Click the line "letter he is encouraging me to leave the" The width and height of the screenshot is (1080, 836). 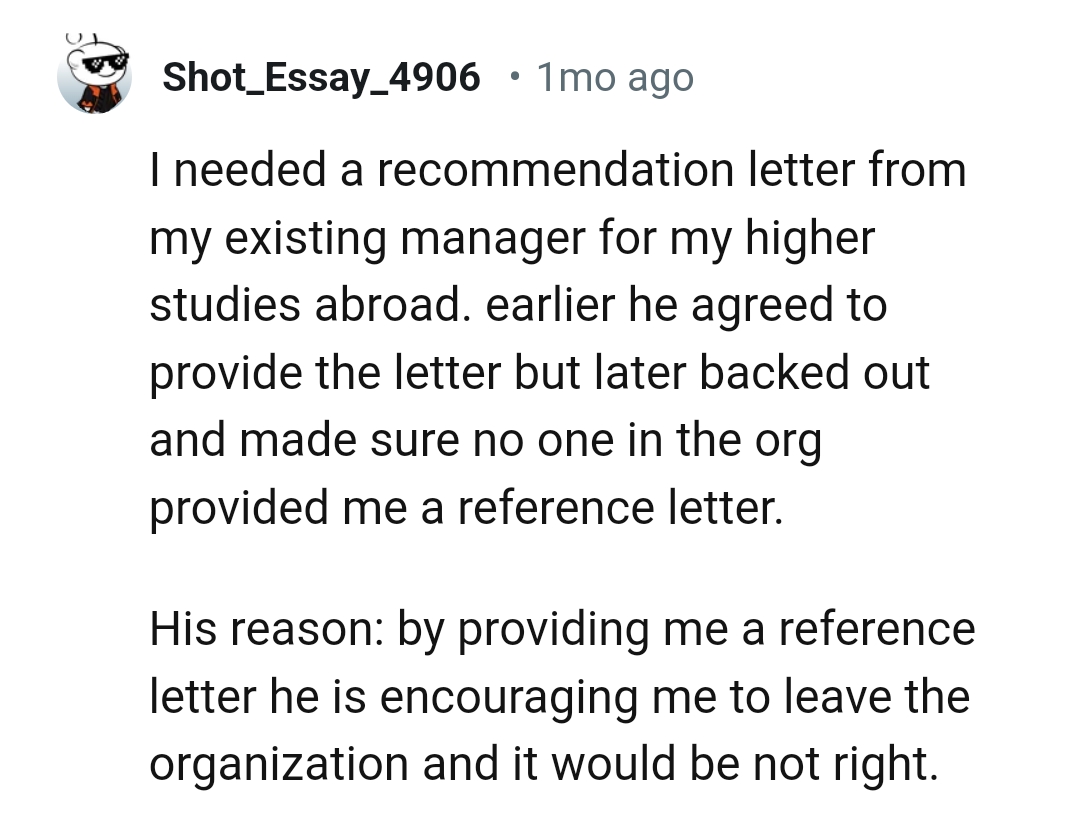point(559,696)
